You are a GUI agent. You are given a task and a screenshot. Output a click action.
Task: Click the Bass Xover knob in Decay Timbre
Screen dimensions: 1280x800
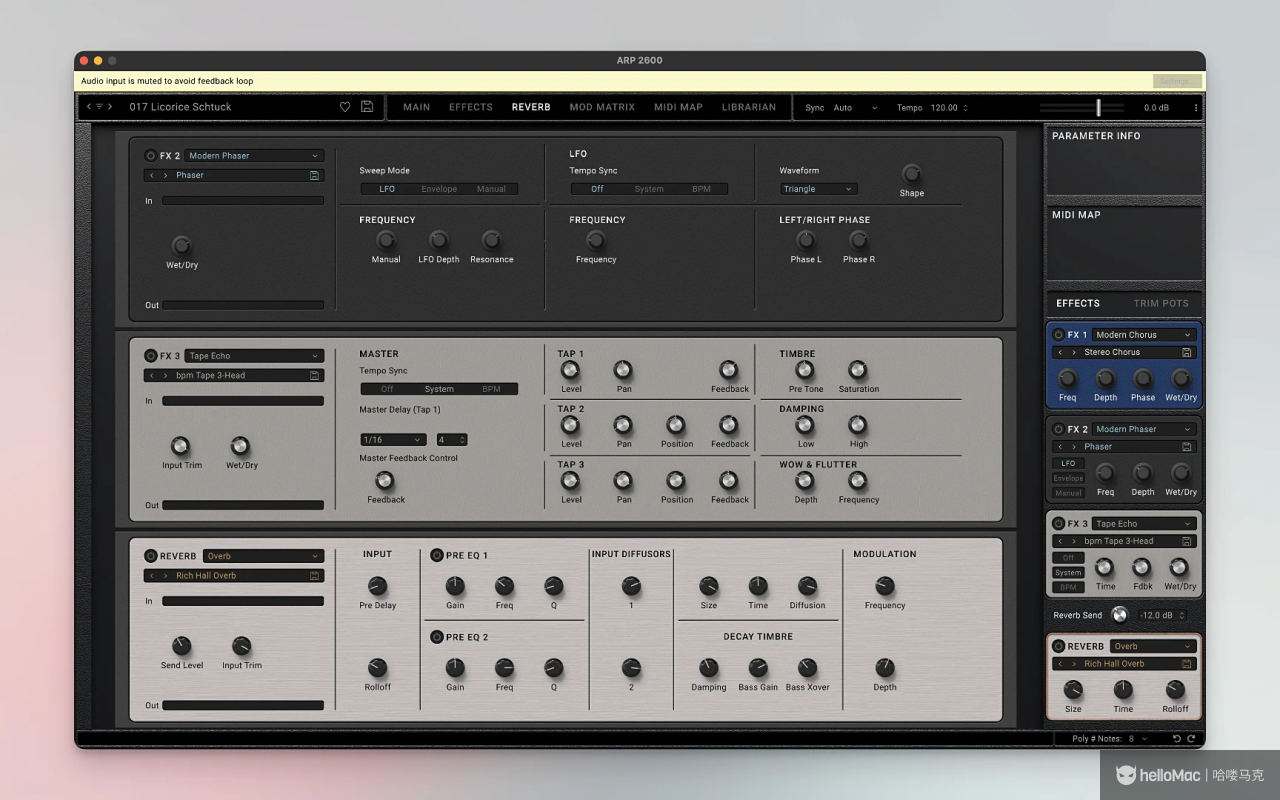(807, 668)
